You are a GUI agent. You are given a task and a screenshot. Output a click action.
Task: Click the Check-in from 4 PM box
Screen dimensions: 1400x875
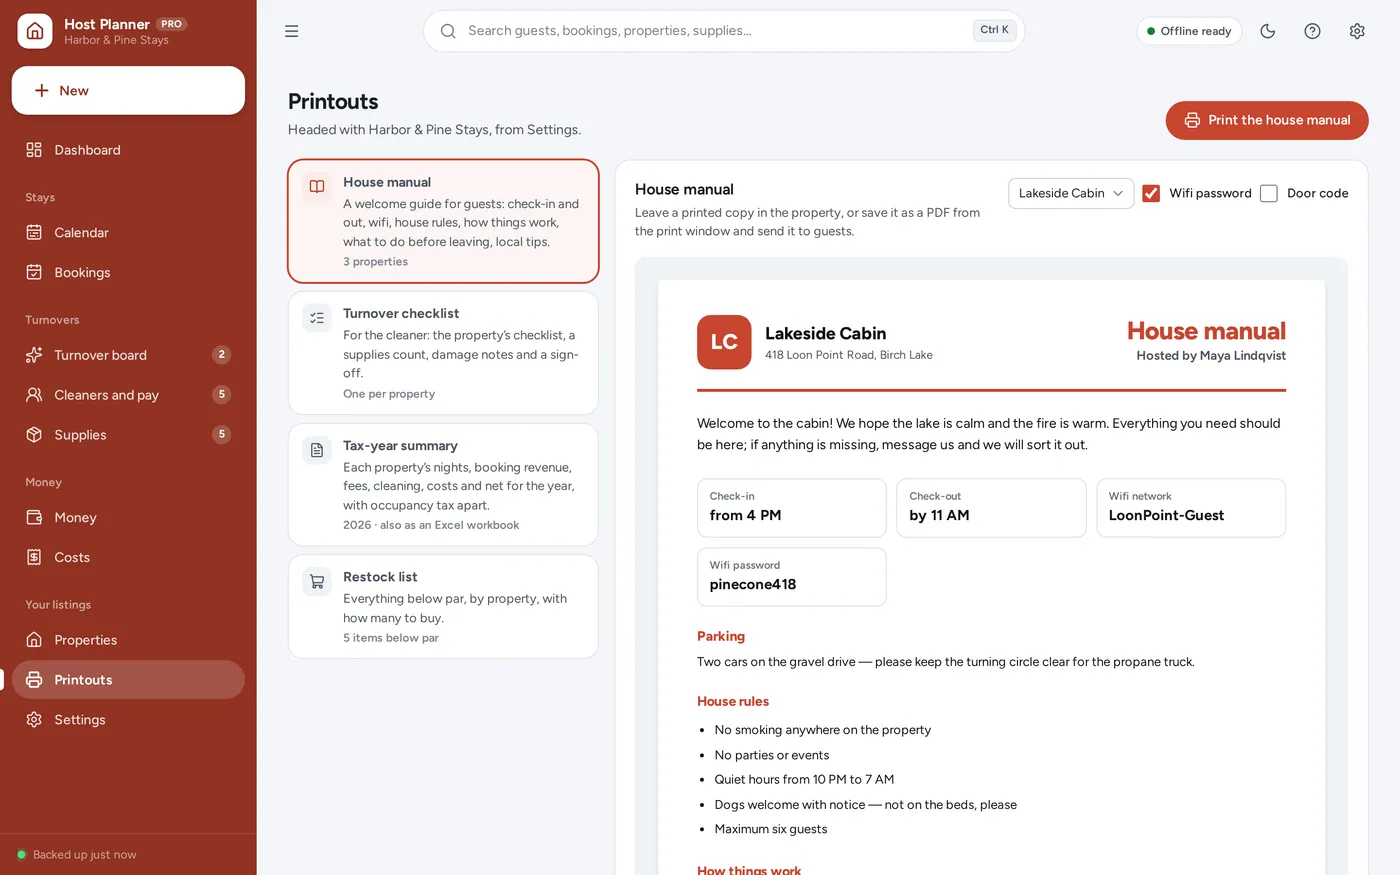(x=791, y=508)
